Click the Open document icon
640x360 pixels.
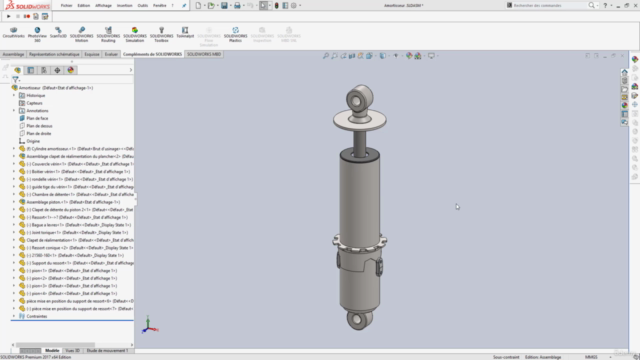(211, 5)
